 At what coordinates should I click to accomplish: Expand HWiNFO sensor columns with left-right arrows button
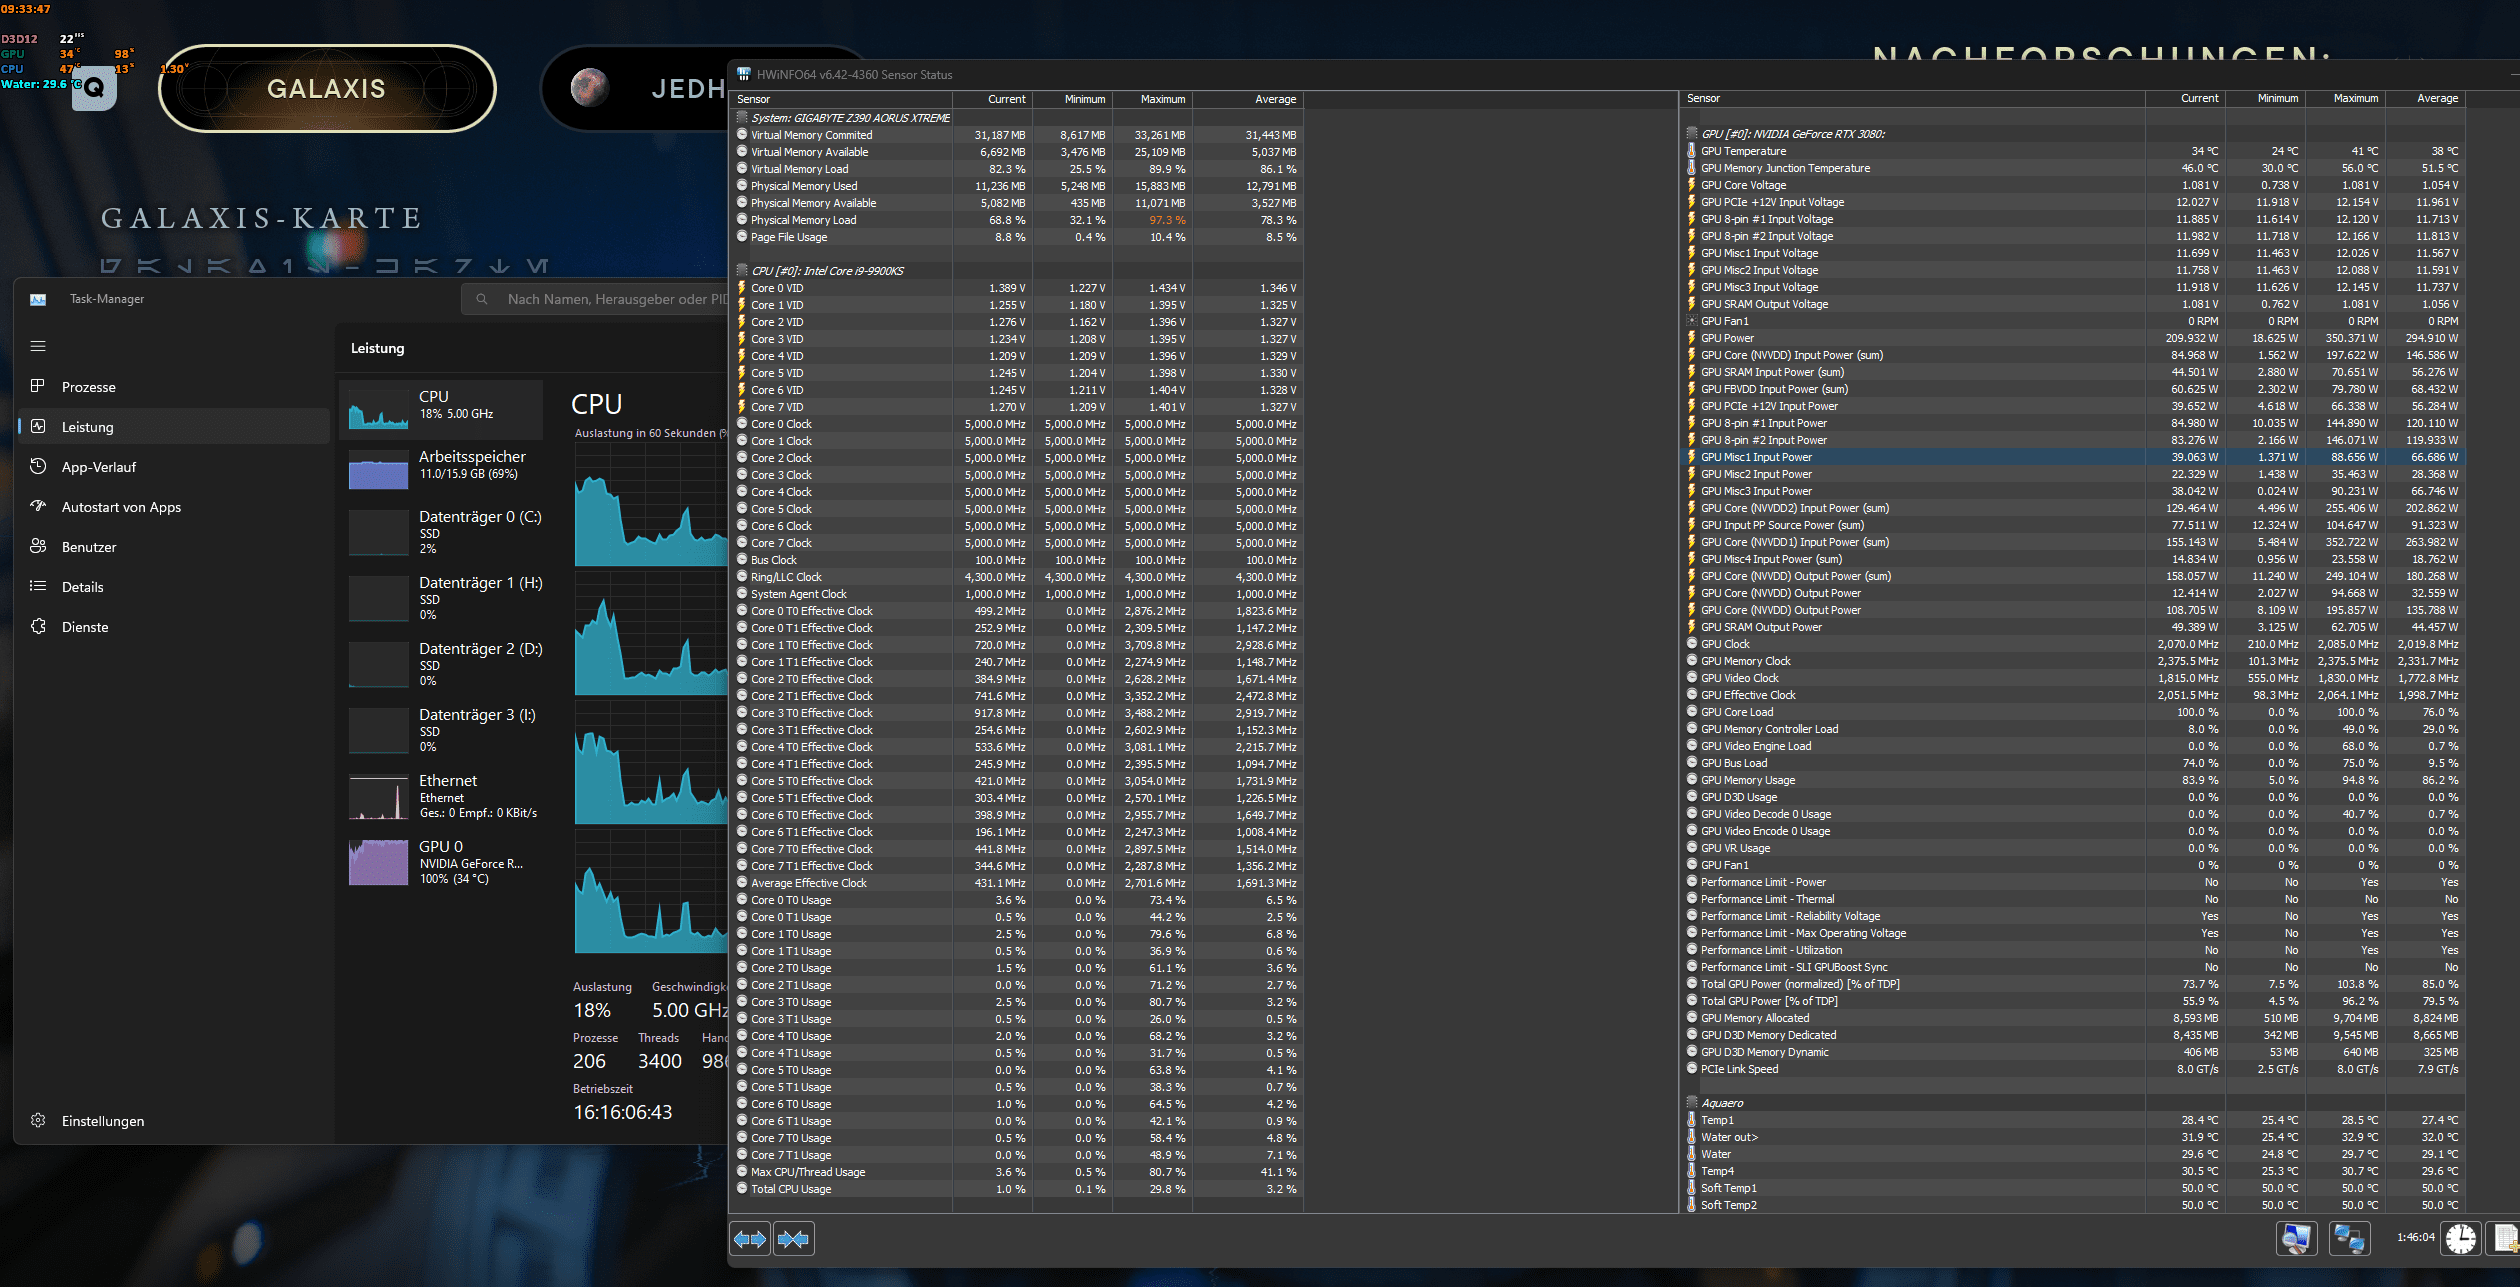point(750,1239)
